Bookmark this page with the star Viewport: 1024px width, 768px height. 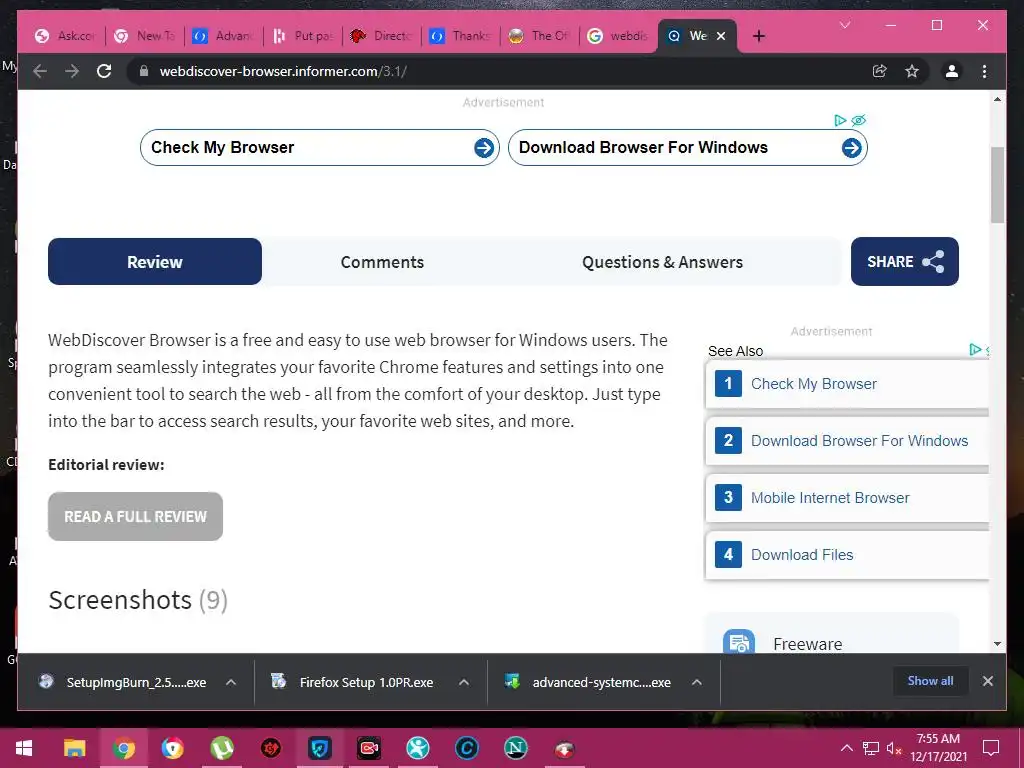912,71
